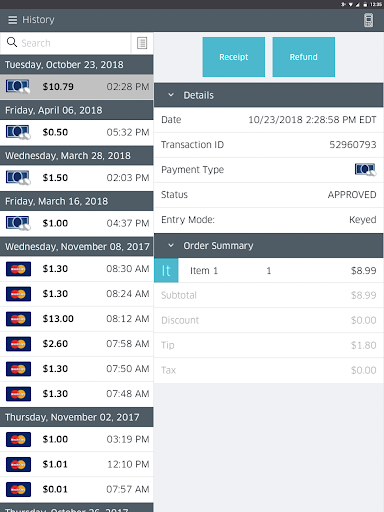This screenshot has width=384, height=512.
Task: Collapse the Details section chevron
Action: [x=171, y=95]
